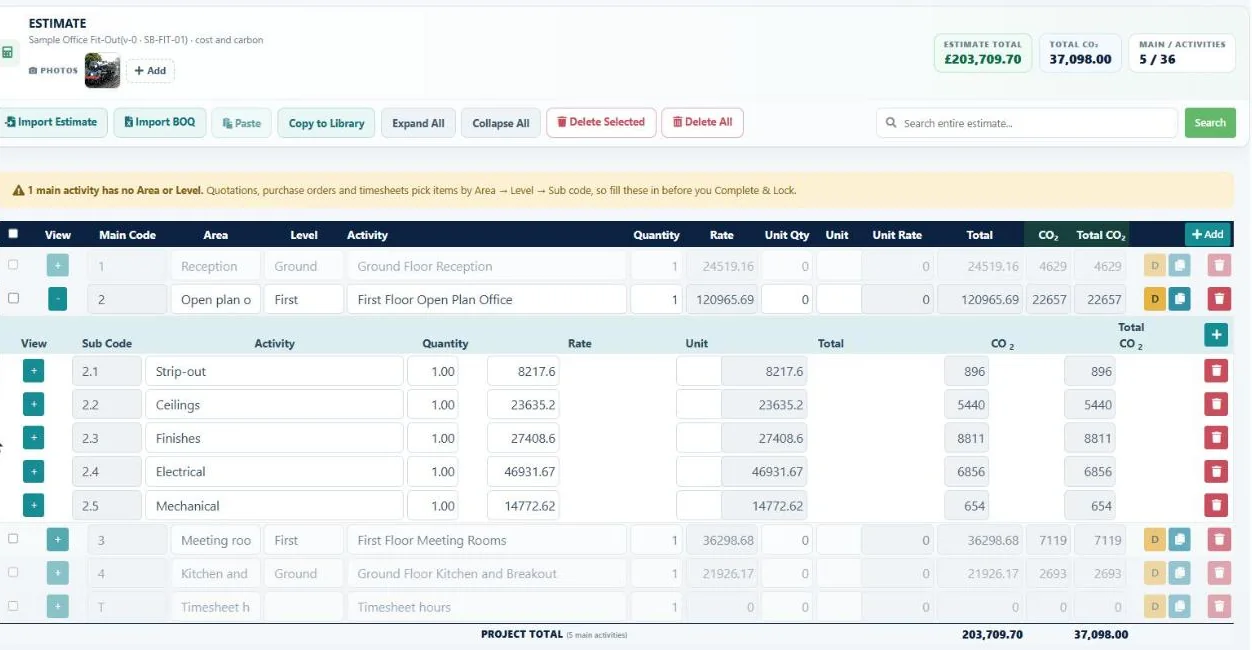This screenshot has height=650, width=1252.
Task: Open the estimate calculator sidebar icon
Action: point(7,52)
